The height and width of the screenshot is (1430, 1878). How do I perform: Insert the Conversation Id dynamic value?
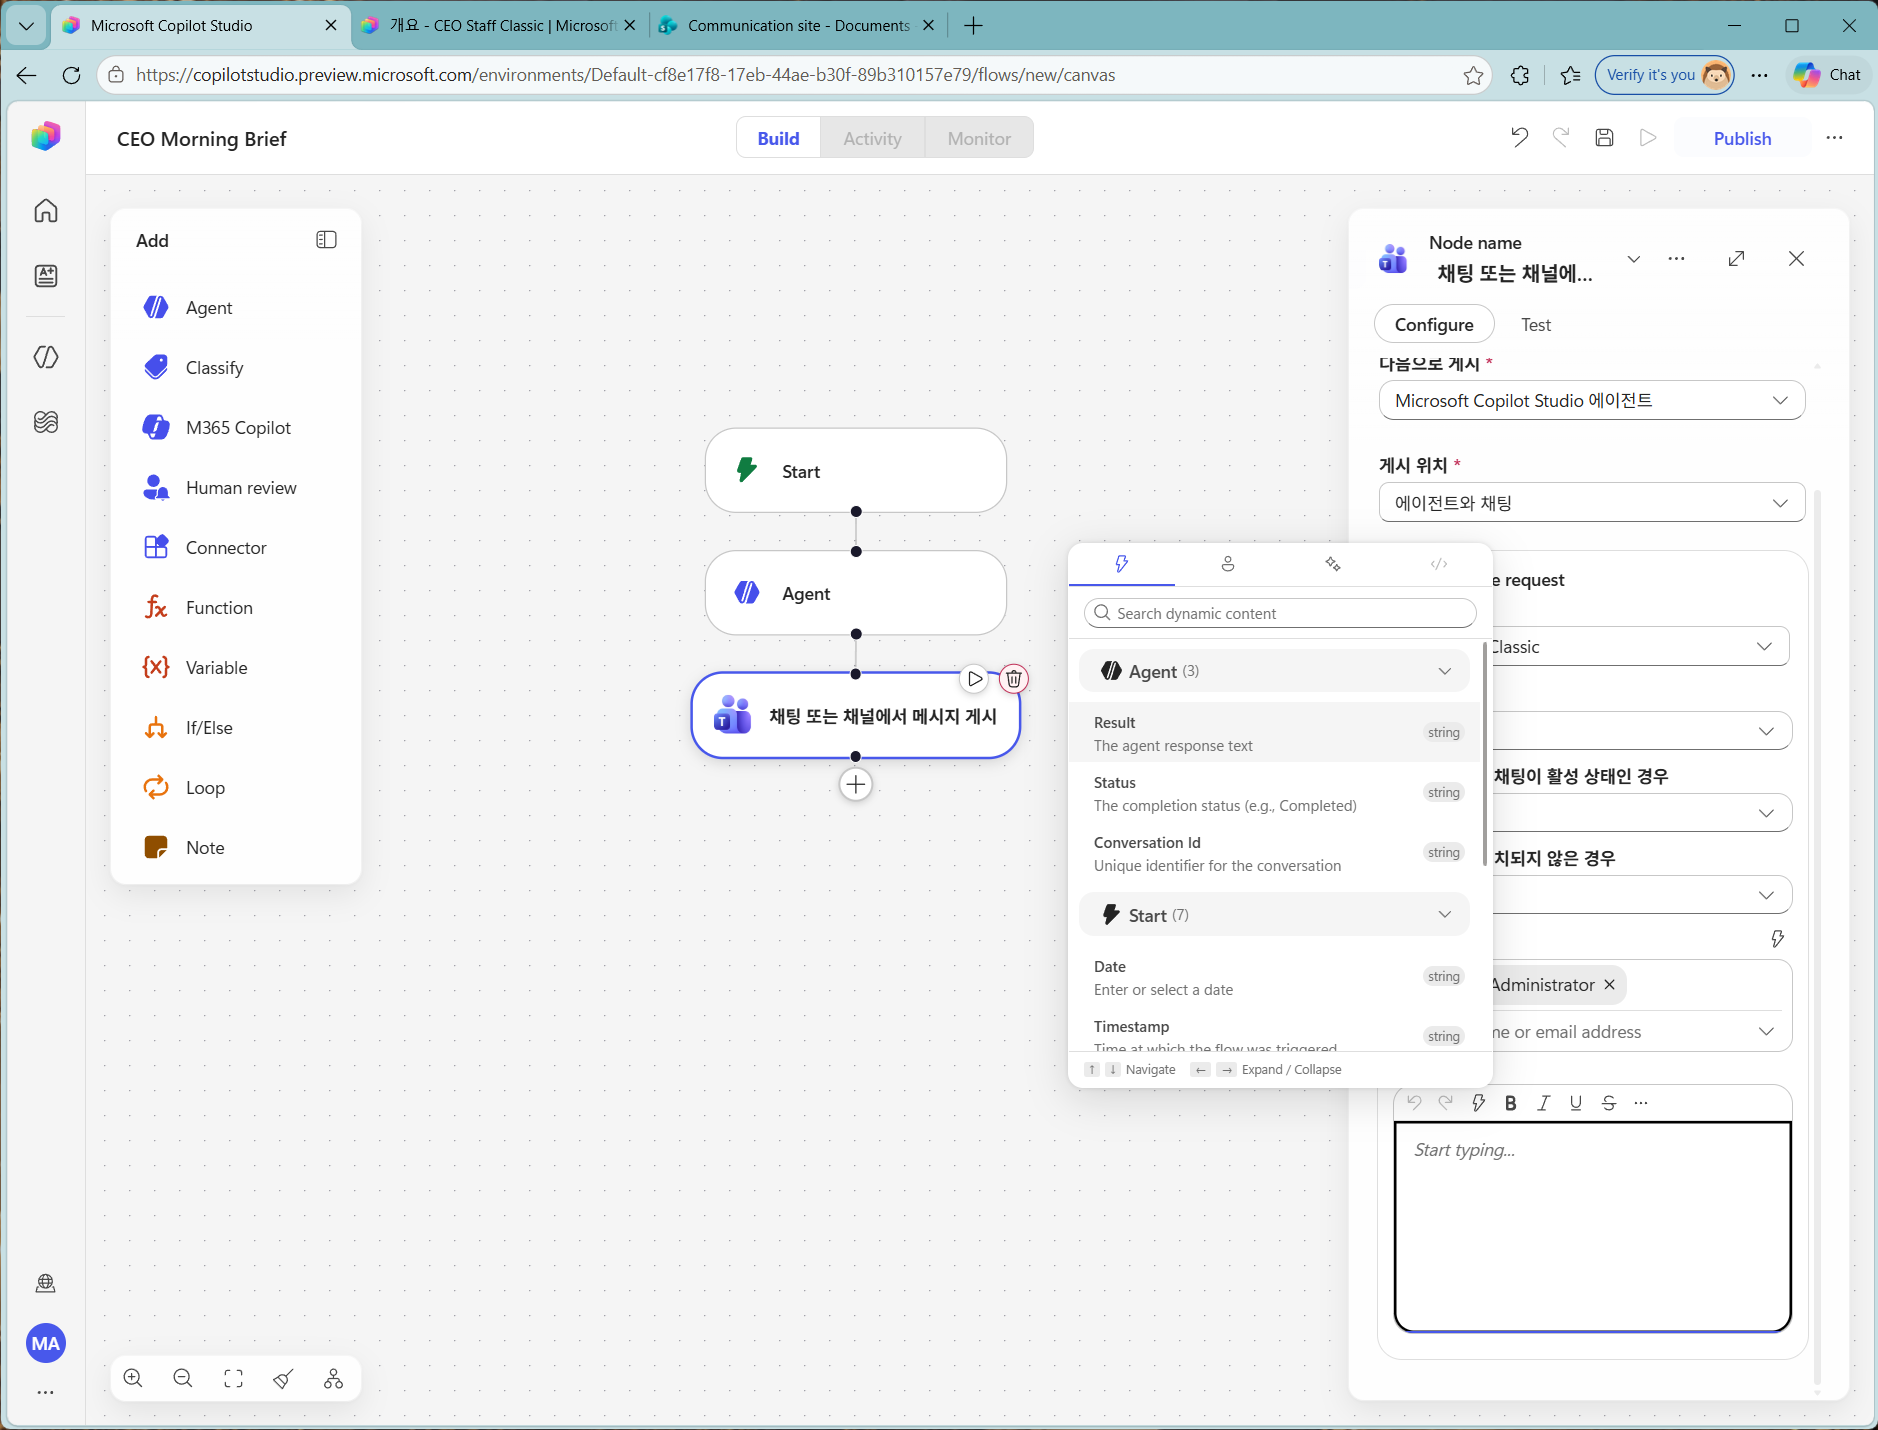point(1274,853)
